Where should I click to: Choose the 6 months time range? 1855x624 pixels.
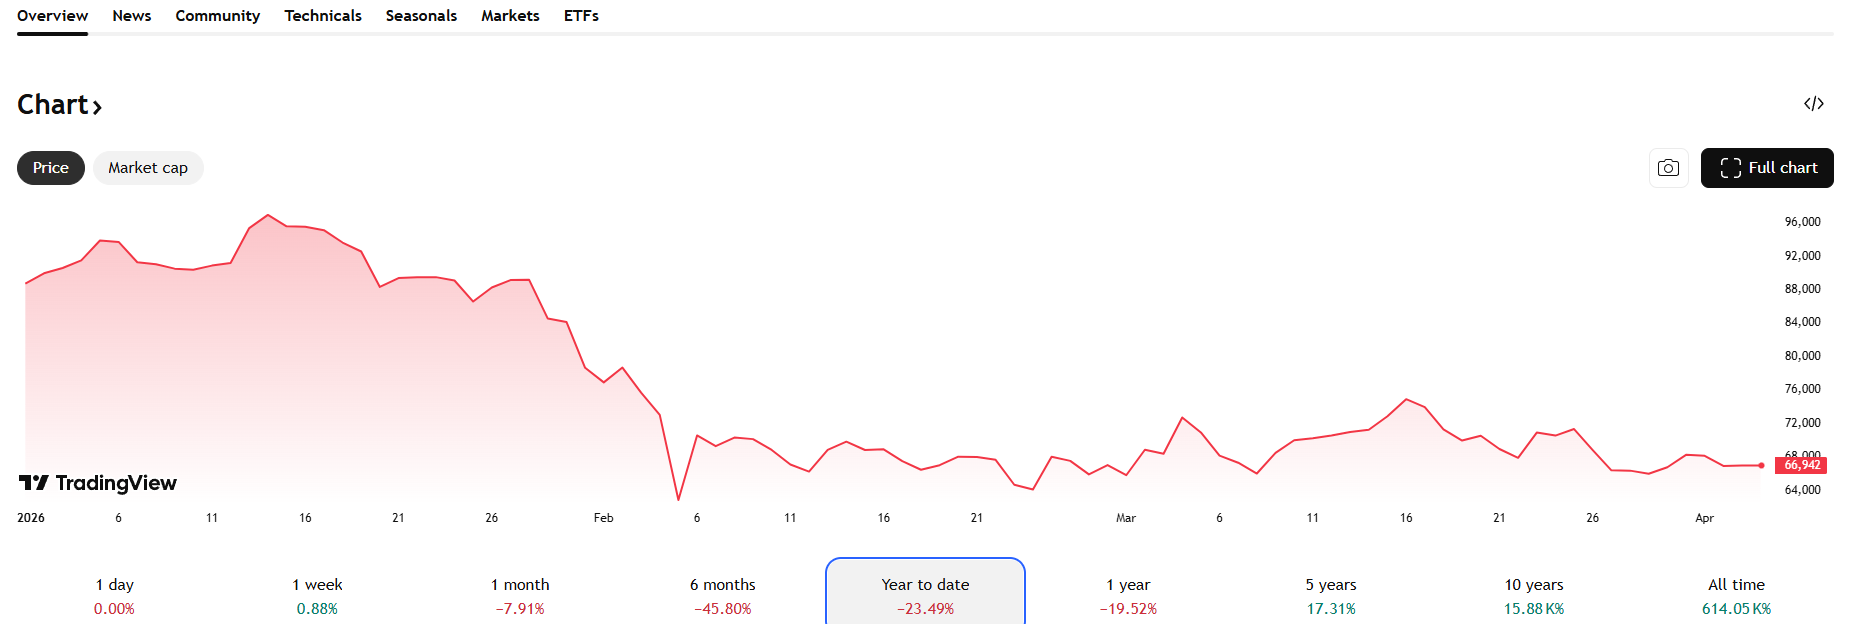click(x=722, y=595)
